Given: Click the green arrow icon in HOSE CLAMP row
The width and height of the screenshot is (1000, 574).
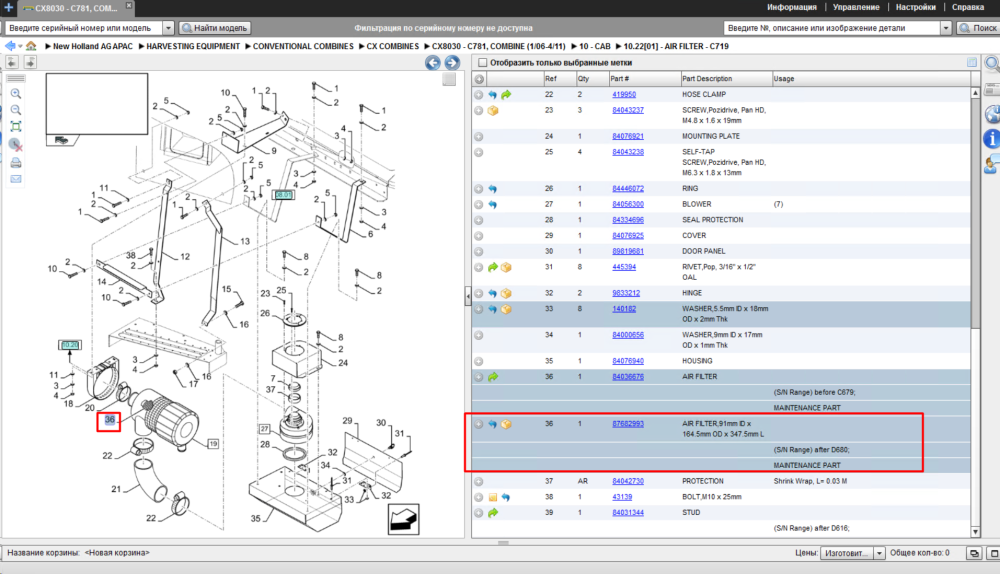Looking at the screenshot, I should coord(506,94).
